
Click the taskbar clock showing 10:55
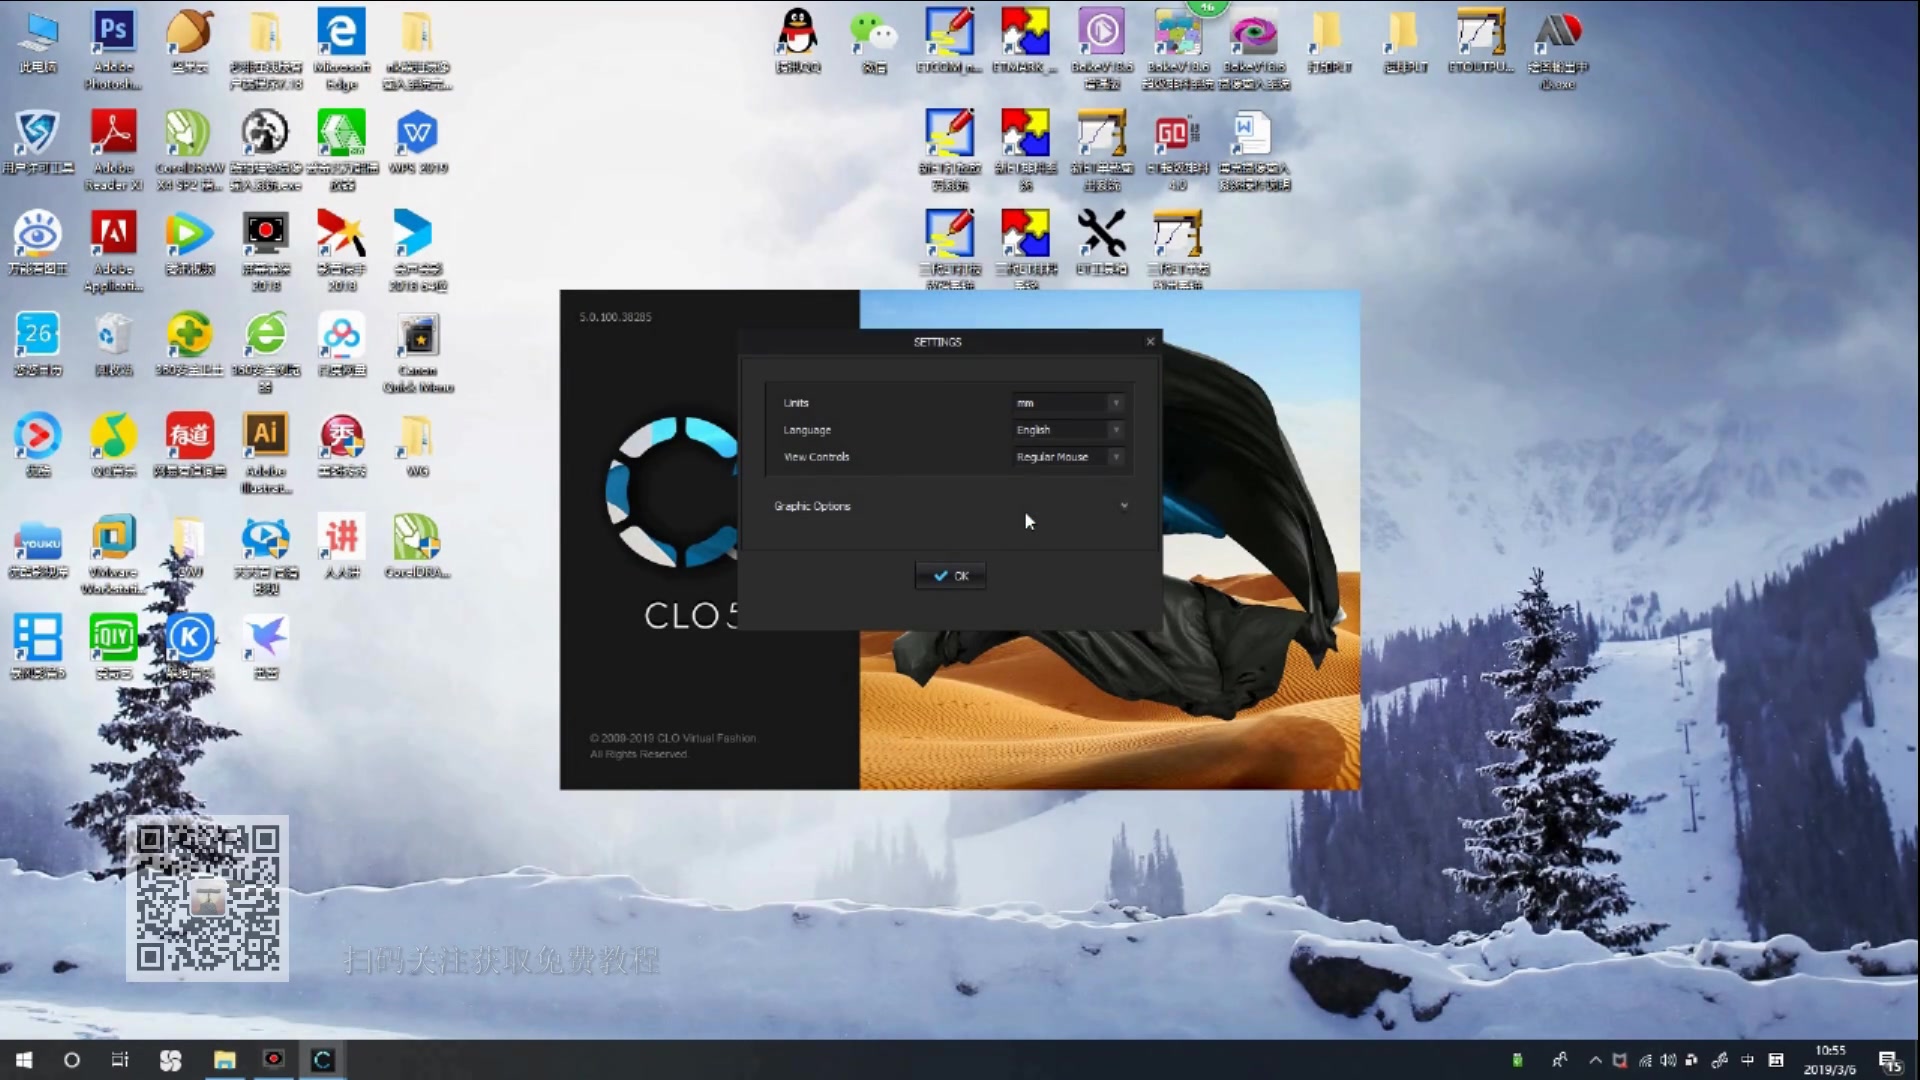pos(1829,1060)
